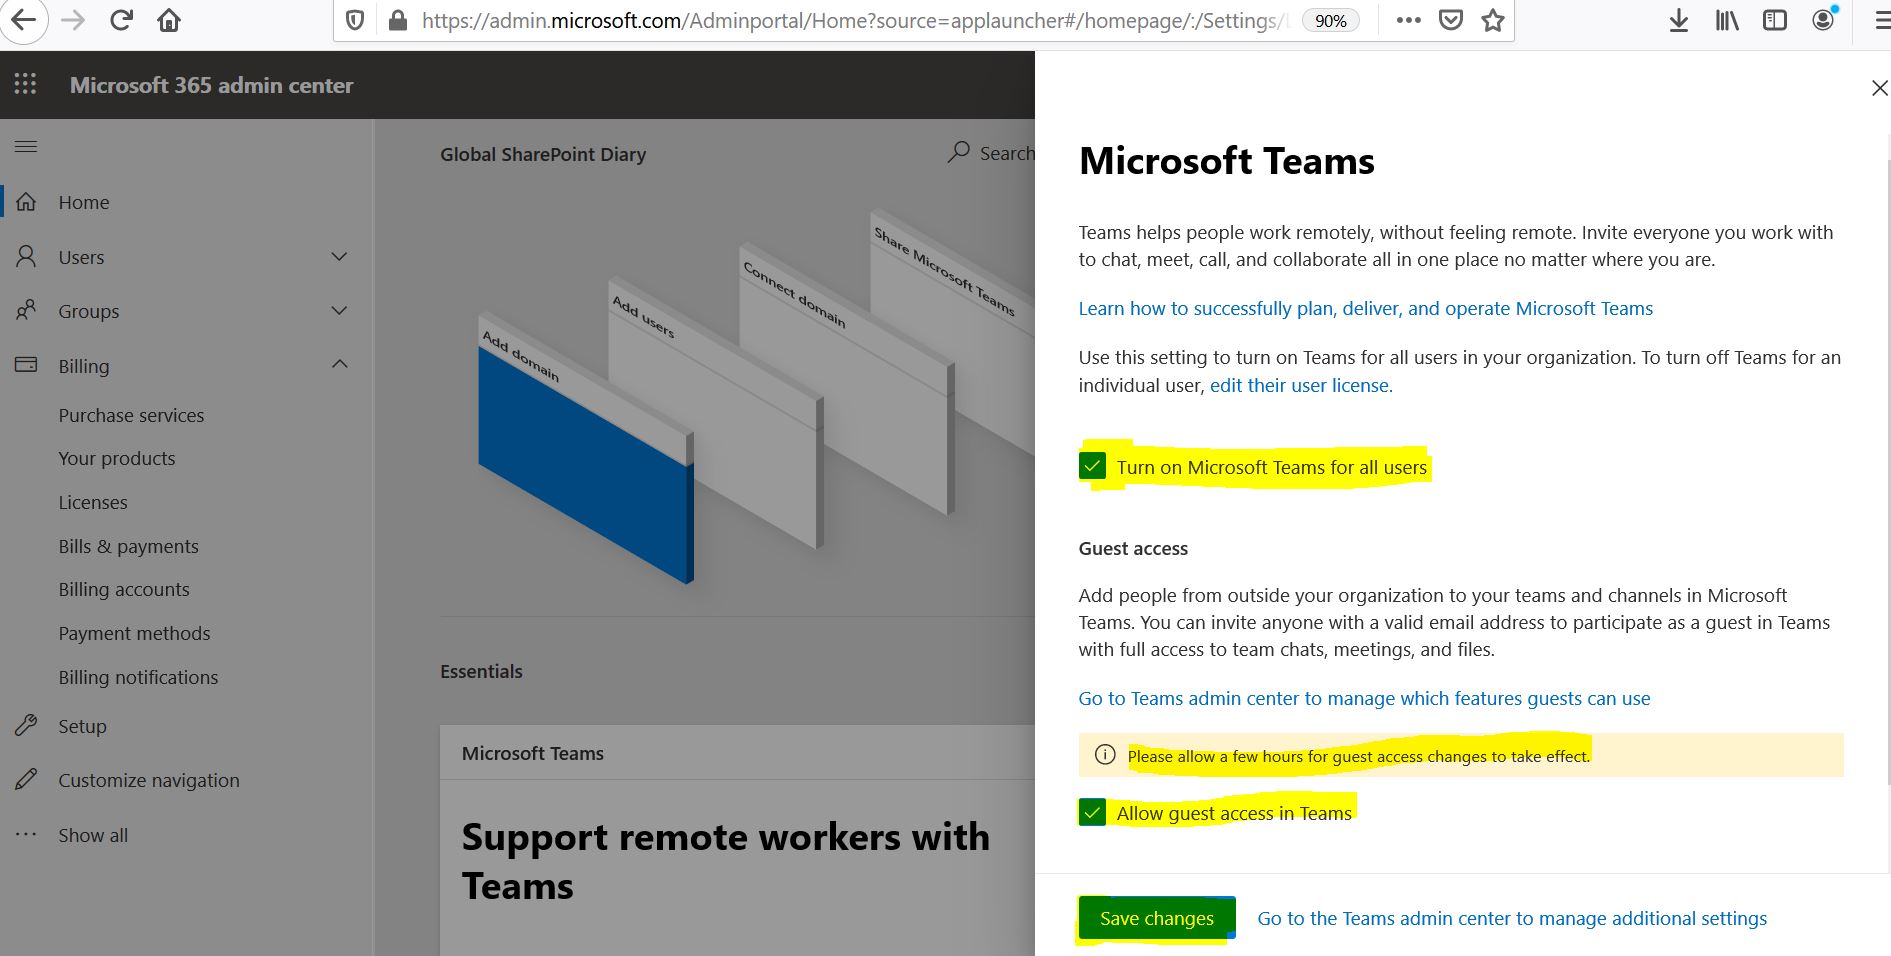Expand the Groups section chevron
1891x956 pixels.
pyautogui.click(x=339, y=311)
